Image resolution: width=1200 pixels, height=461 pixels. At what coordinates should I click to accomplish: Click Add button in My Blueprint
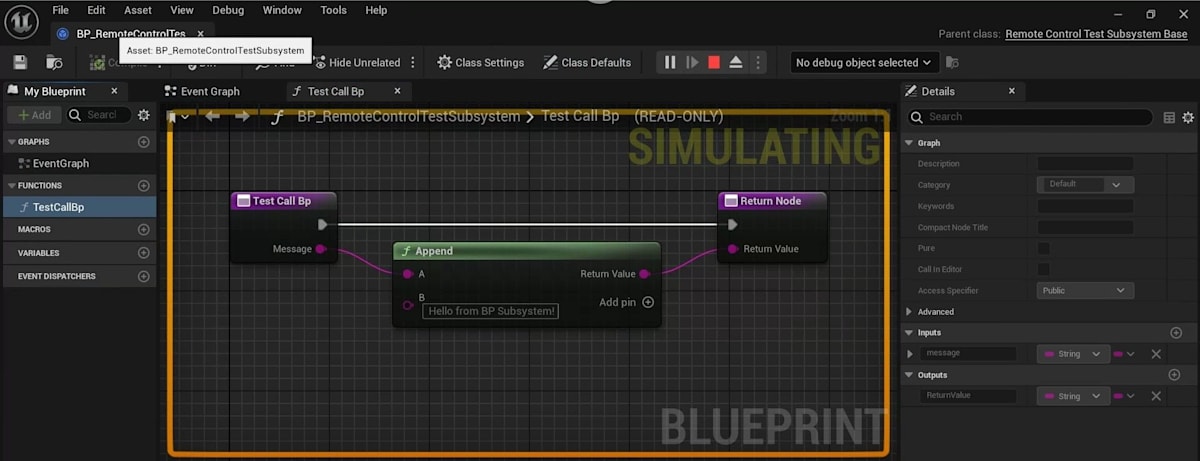(35, 115)
